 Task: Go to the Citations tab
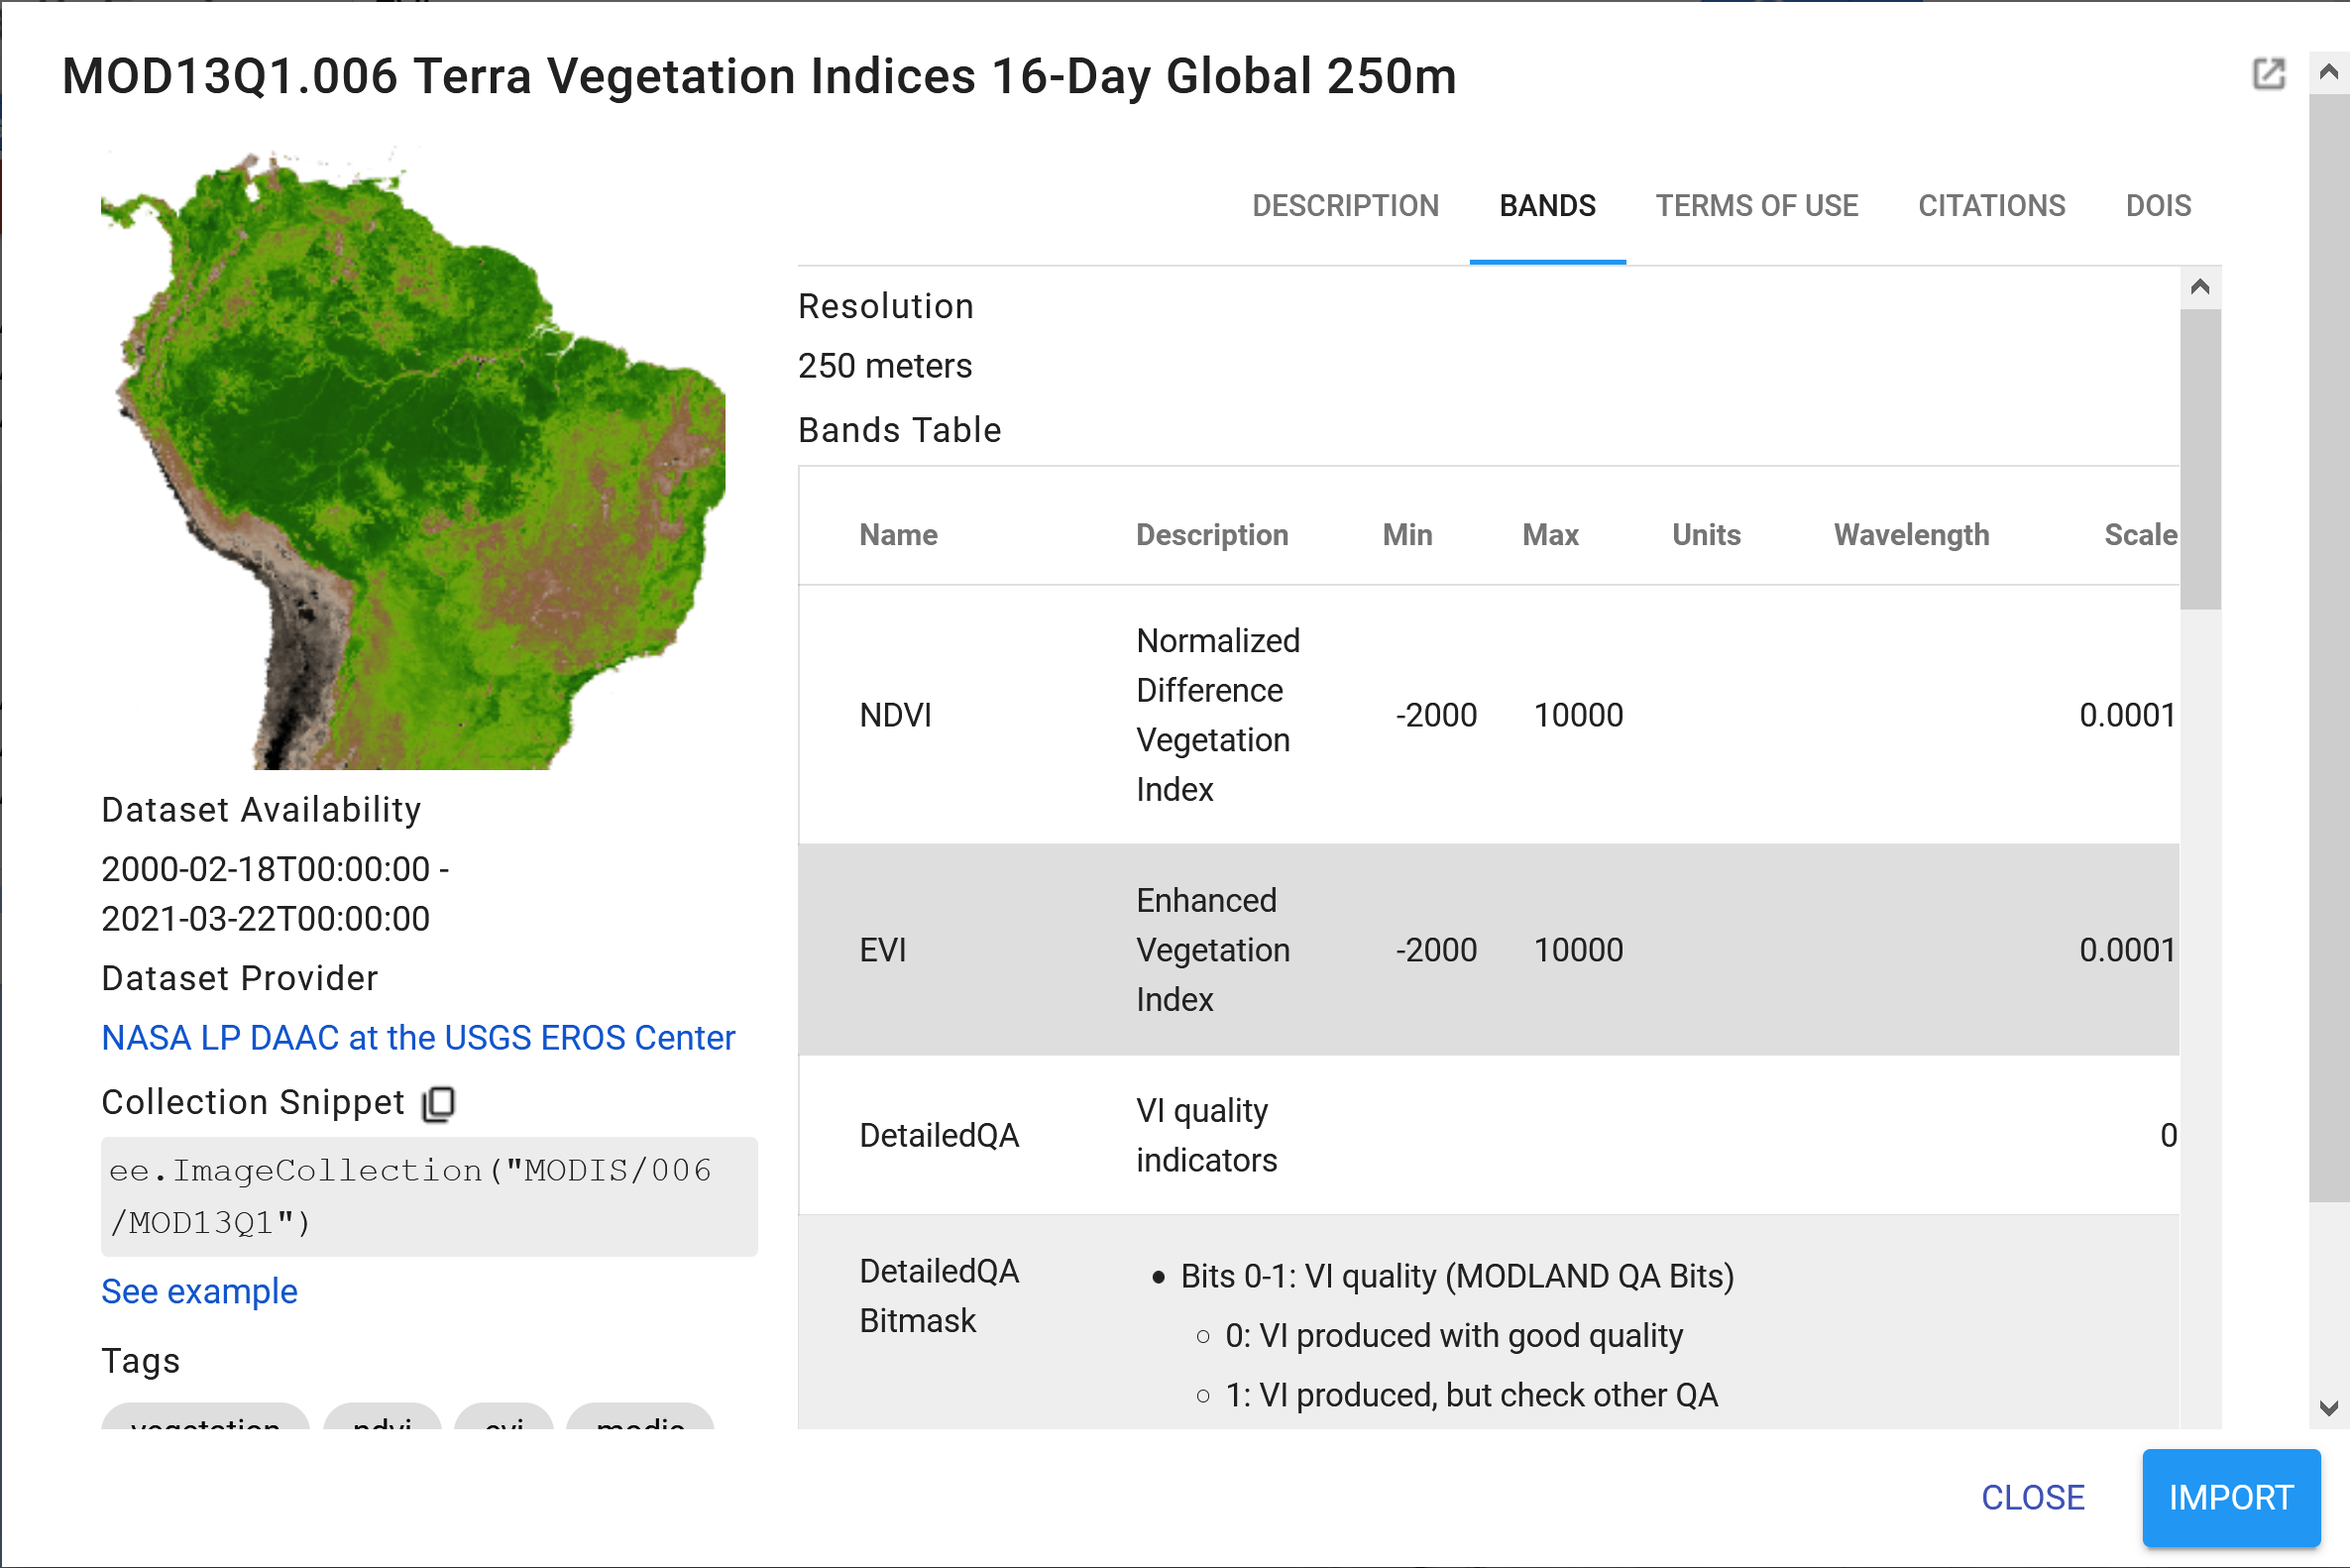(1991, 206)
